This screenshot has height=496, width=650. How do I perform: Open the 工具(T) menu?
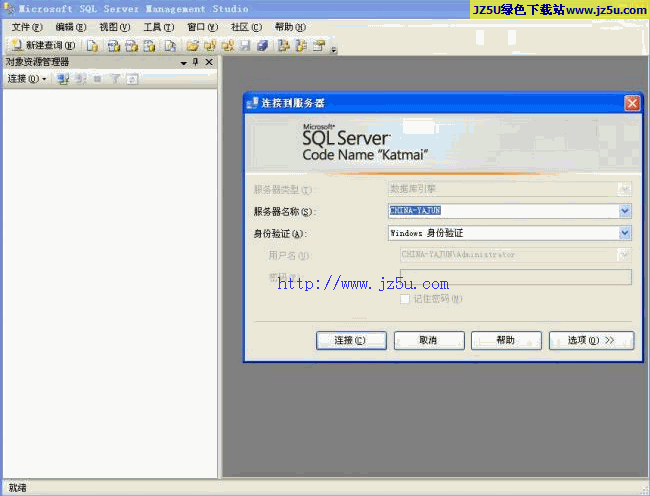(x=159, y=27)
